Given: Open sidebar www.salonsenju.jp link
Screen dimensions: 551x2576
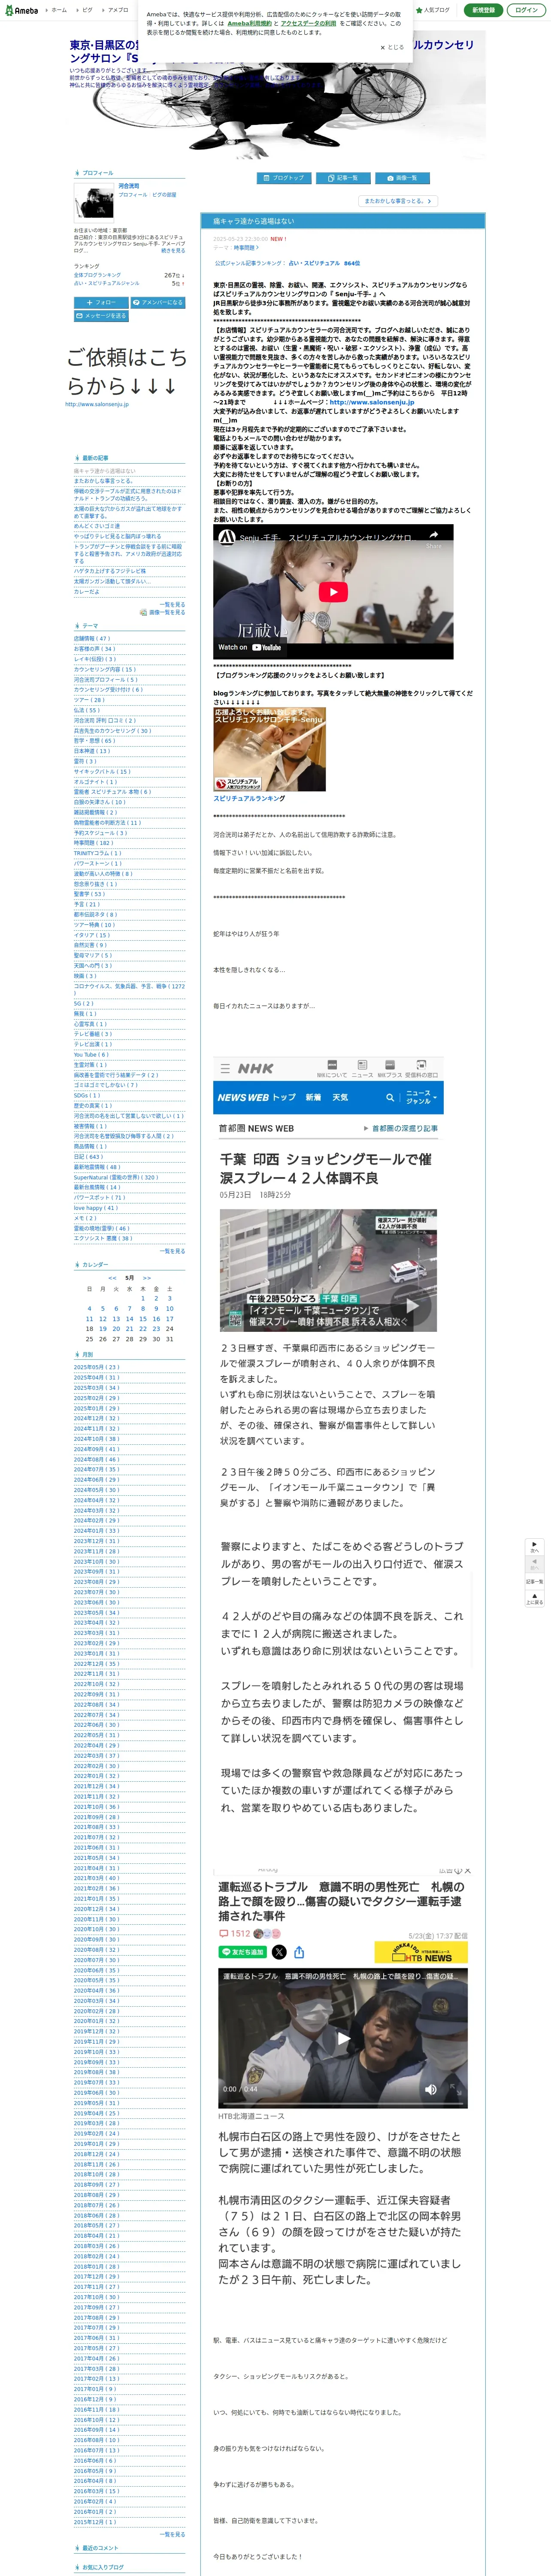Looking at the screenshot, I should (97, 404).
